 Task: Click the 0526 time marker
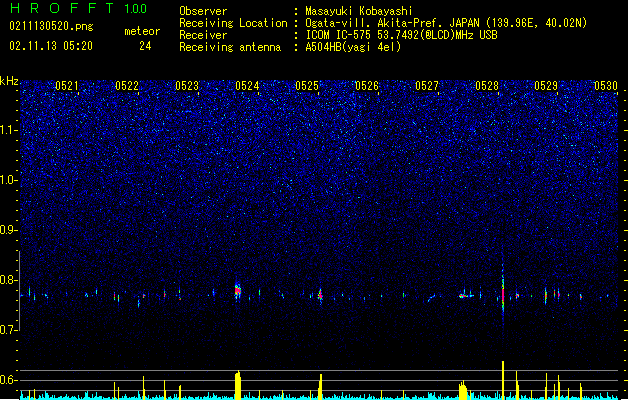click(x=367, y=86)
